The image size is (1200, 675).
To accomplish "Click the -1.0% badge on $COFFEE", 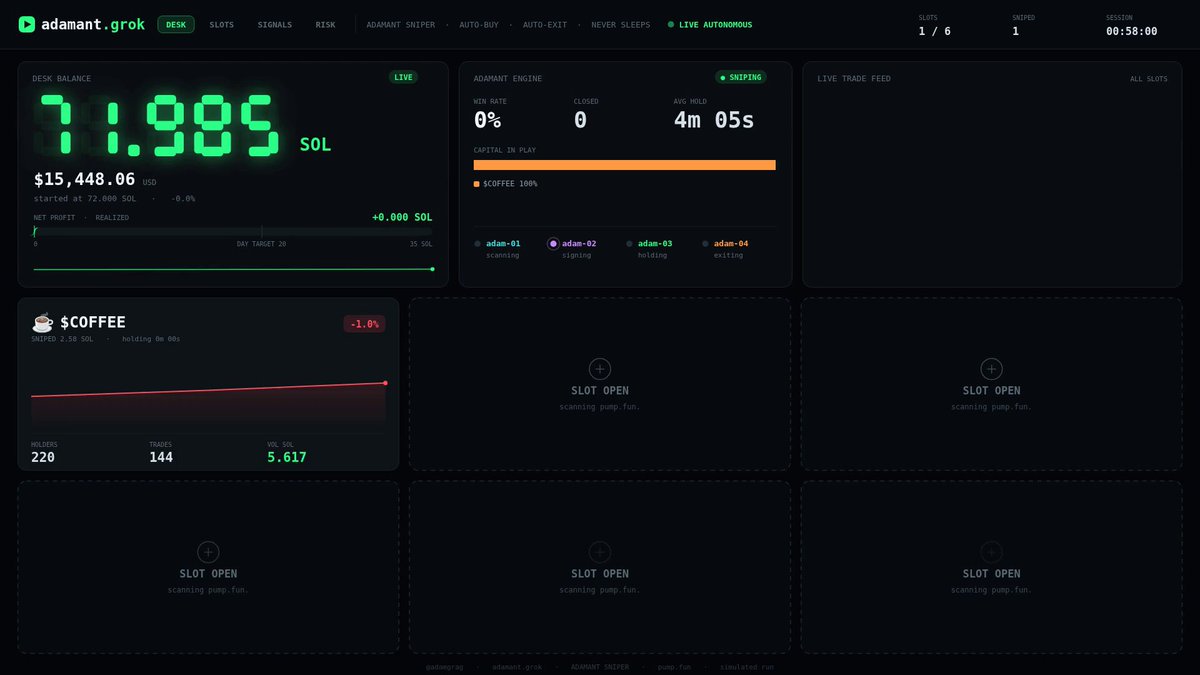I will pos(364,323).
